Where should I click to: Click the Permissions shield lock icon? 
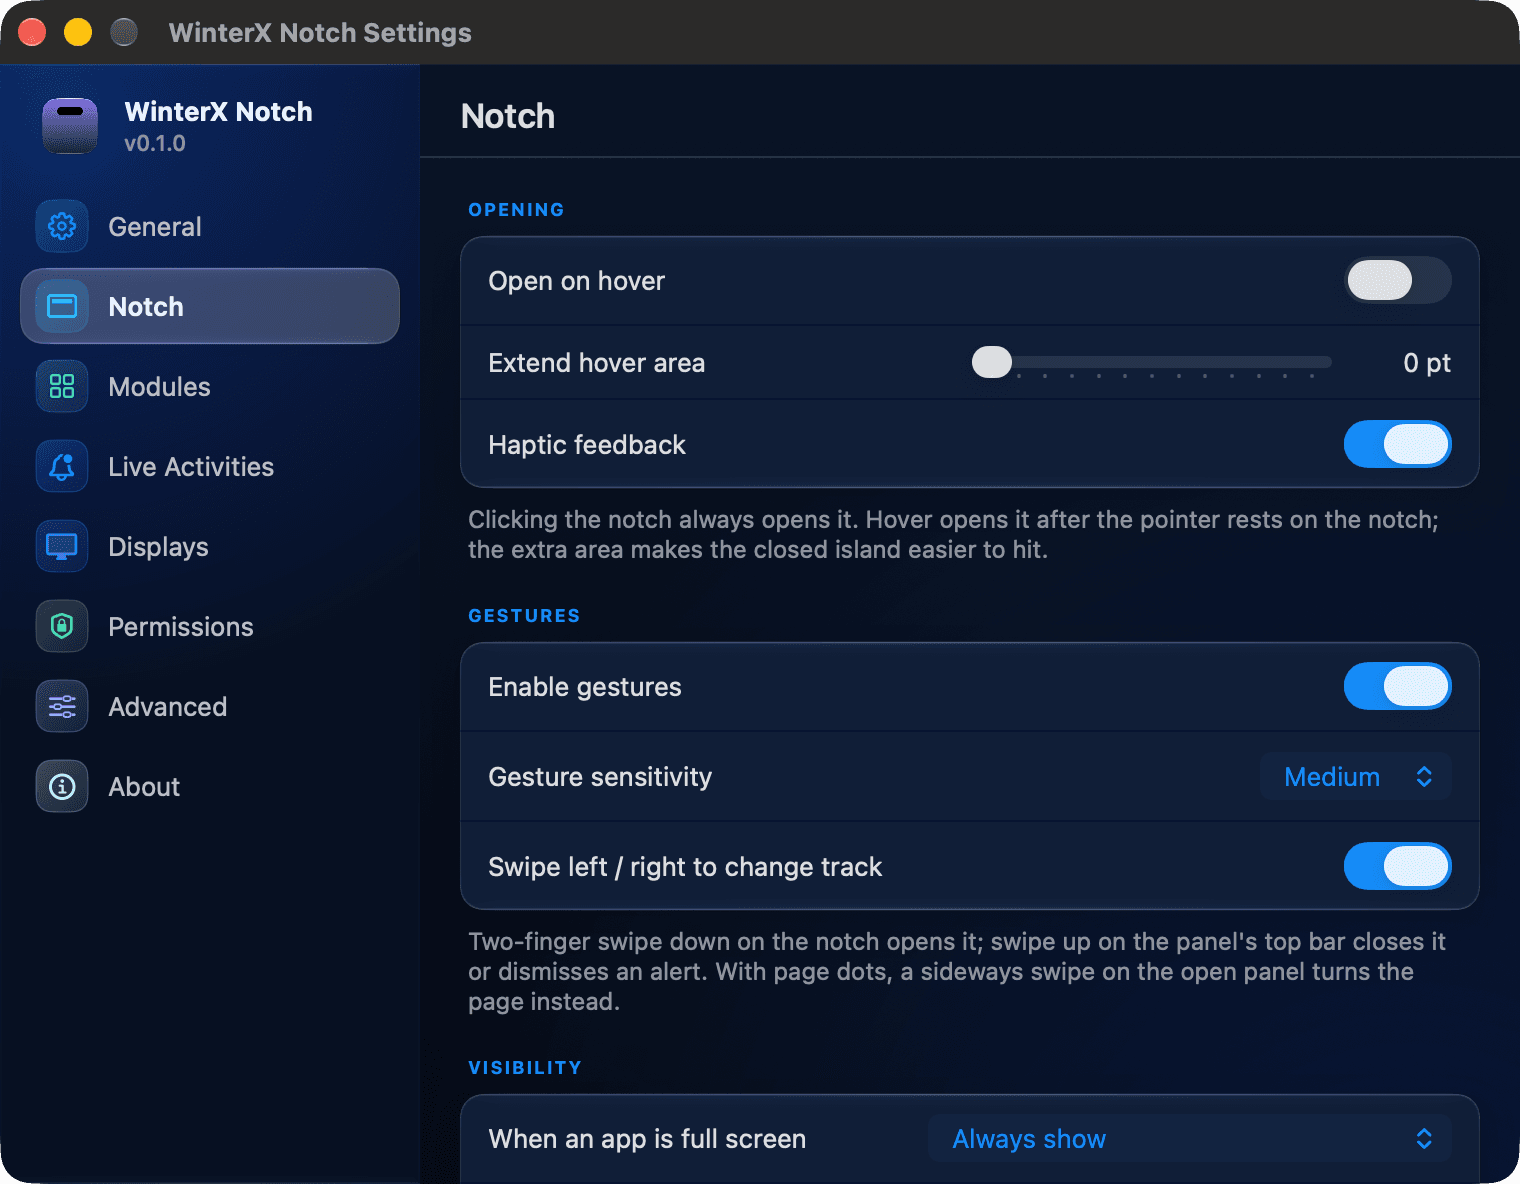(62, 626)
